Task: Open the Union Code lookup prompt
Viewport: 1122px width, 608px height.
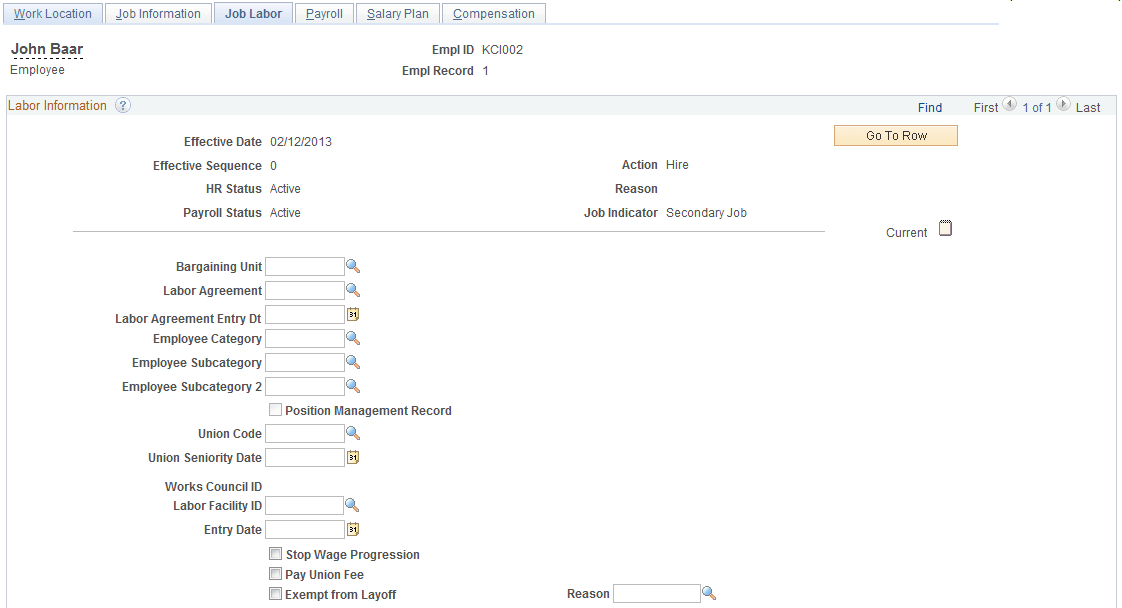Action: click(353, 433)
